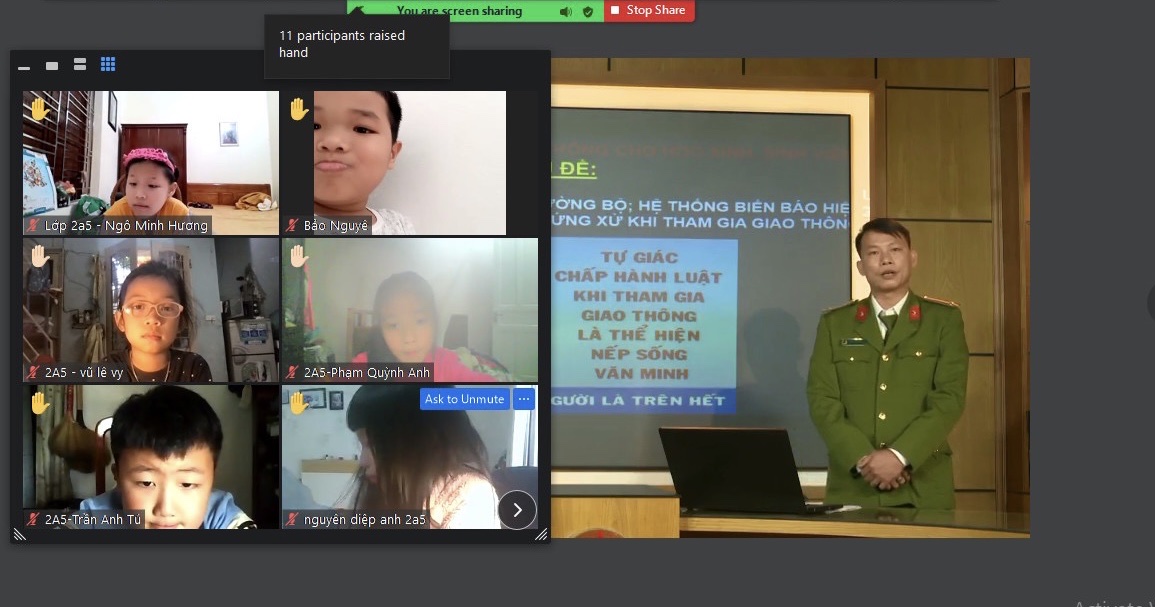Go to next page of participant videos
Image resolution: width=1155 pixels, height=607 pixels.
coord(517,510)
